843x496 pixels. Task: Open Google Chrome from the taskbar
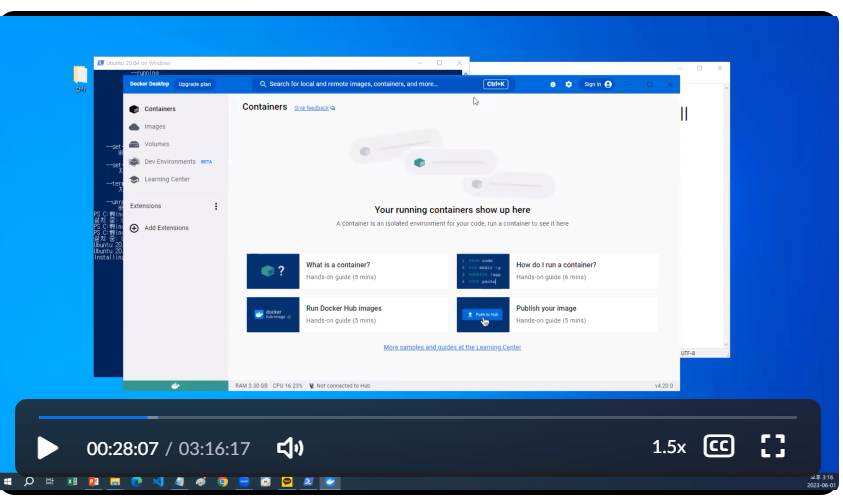pos(223,483)
